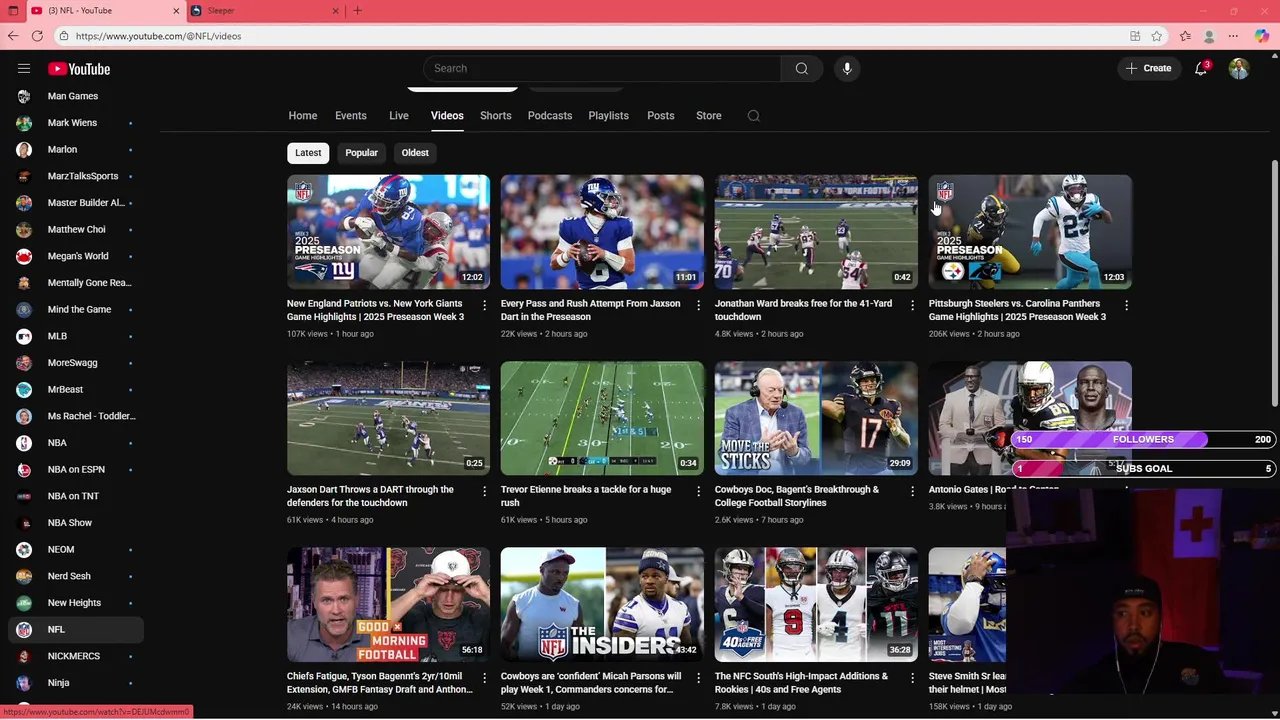The height and width of the screenshot is (720, 1280).
Task: Open the Posts tab
Action: click(661, 116)
